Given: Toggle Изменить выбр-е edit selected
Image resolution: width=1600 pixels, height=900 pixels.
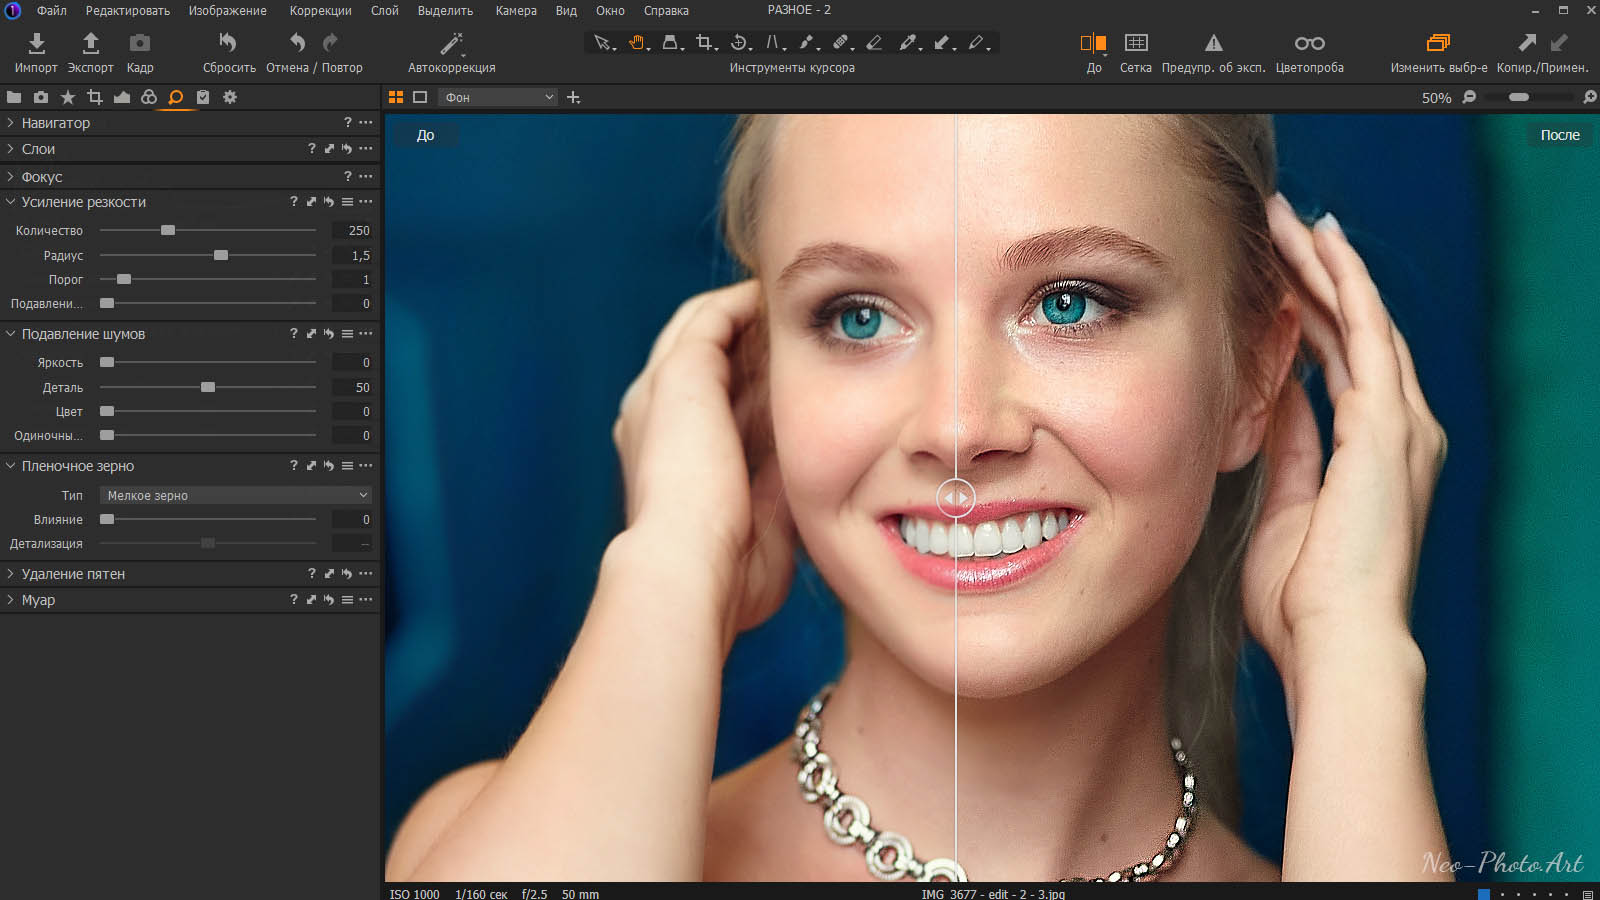Looking at the screenshot, I should [1438, 43].
